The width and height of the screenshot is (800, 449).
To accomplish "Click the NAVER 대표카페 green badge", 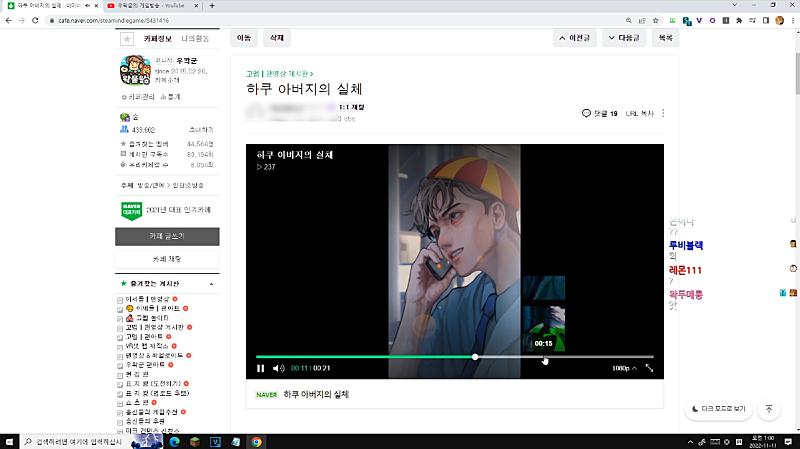I will 132,210.
